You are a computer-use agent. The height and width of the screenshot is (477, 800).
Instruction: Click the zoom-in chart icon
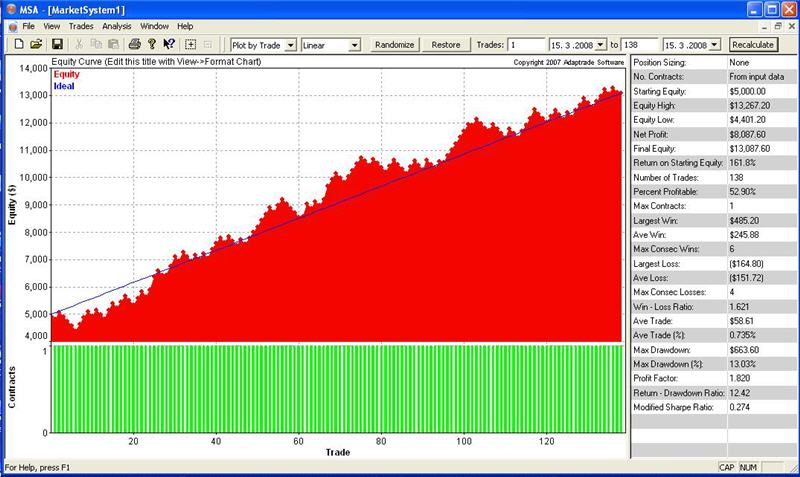pos(190,44)
